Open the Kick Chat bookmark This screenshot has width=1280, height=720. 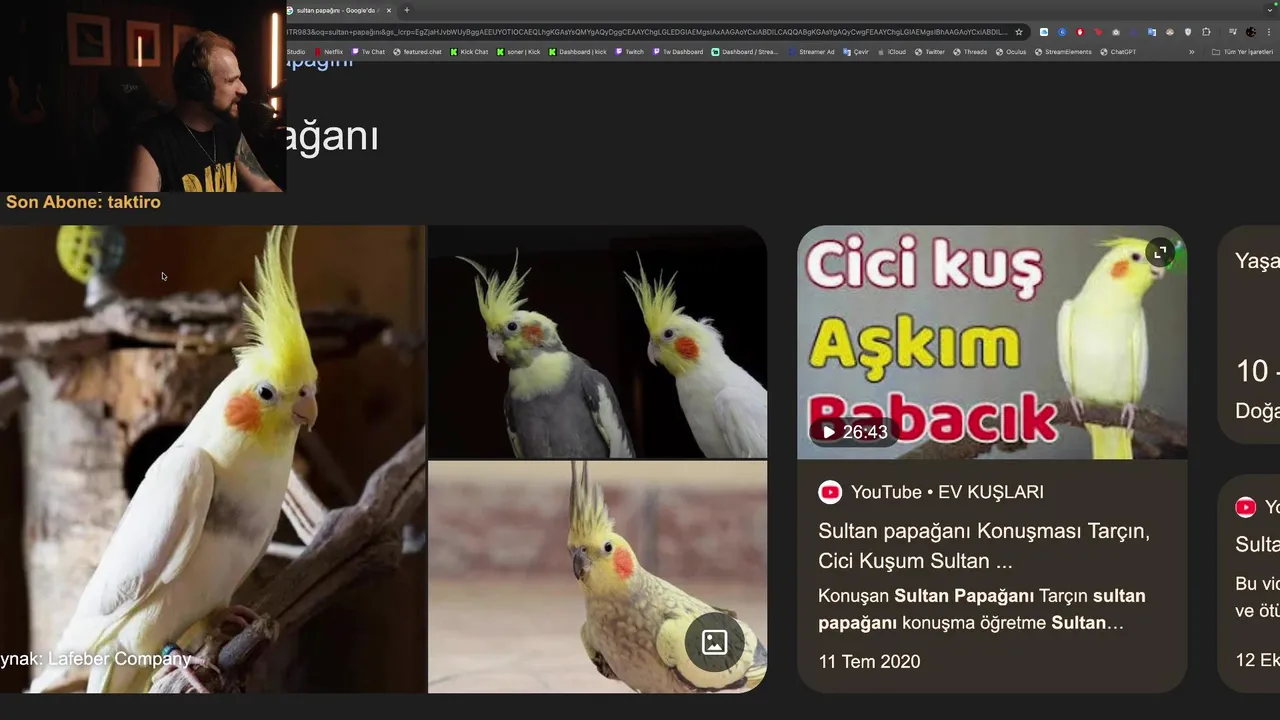(x=469, y=52)
